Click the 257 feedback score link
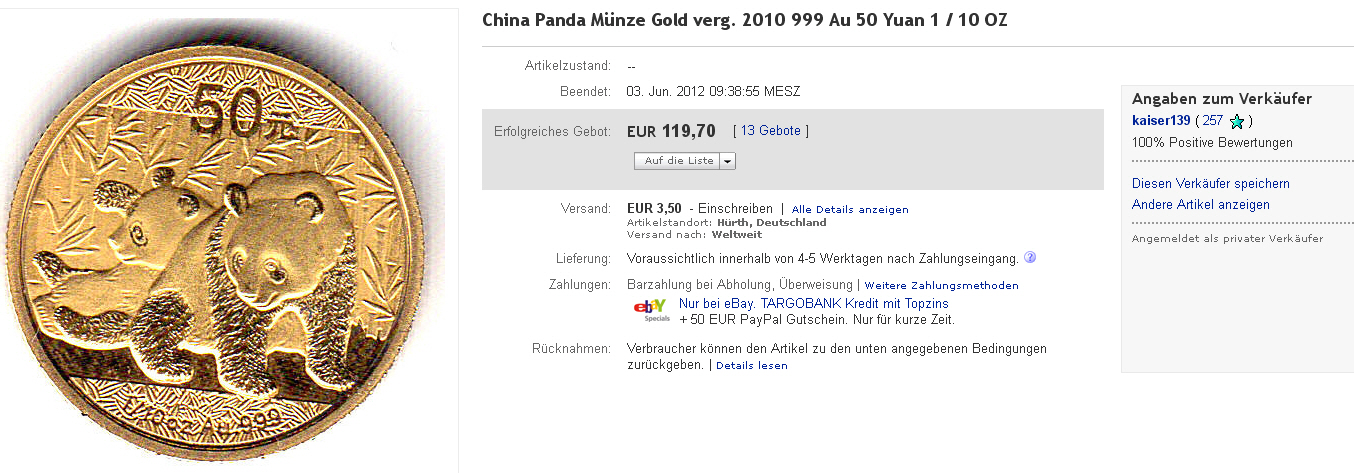The height and width of the screenshot is (473, 1354). pos(1212,121)
